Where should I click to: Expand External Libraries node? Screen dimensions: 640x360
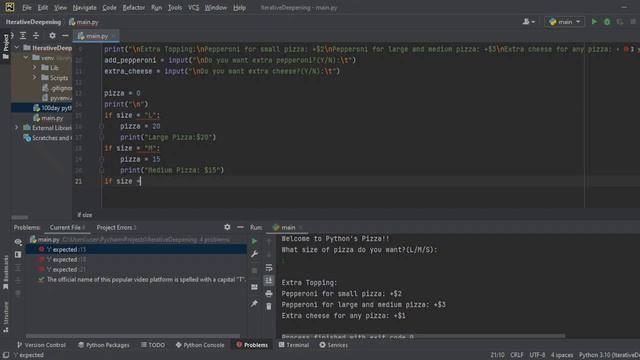point(17,128)
